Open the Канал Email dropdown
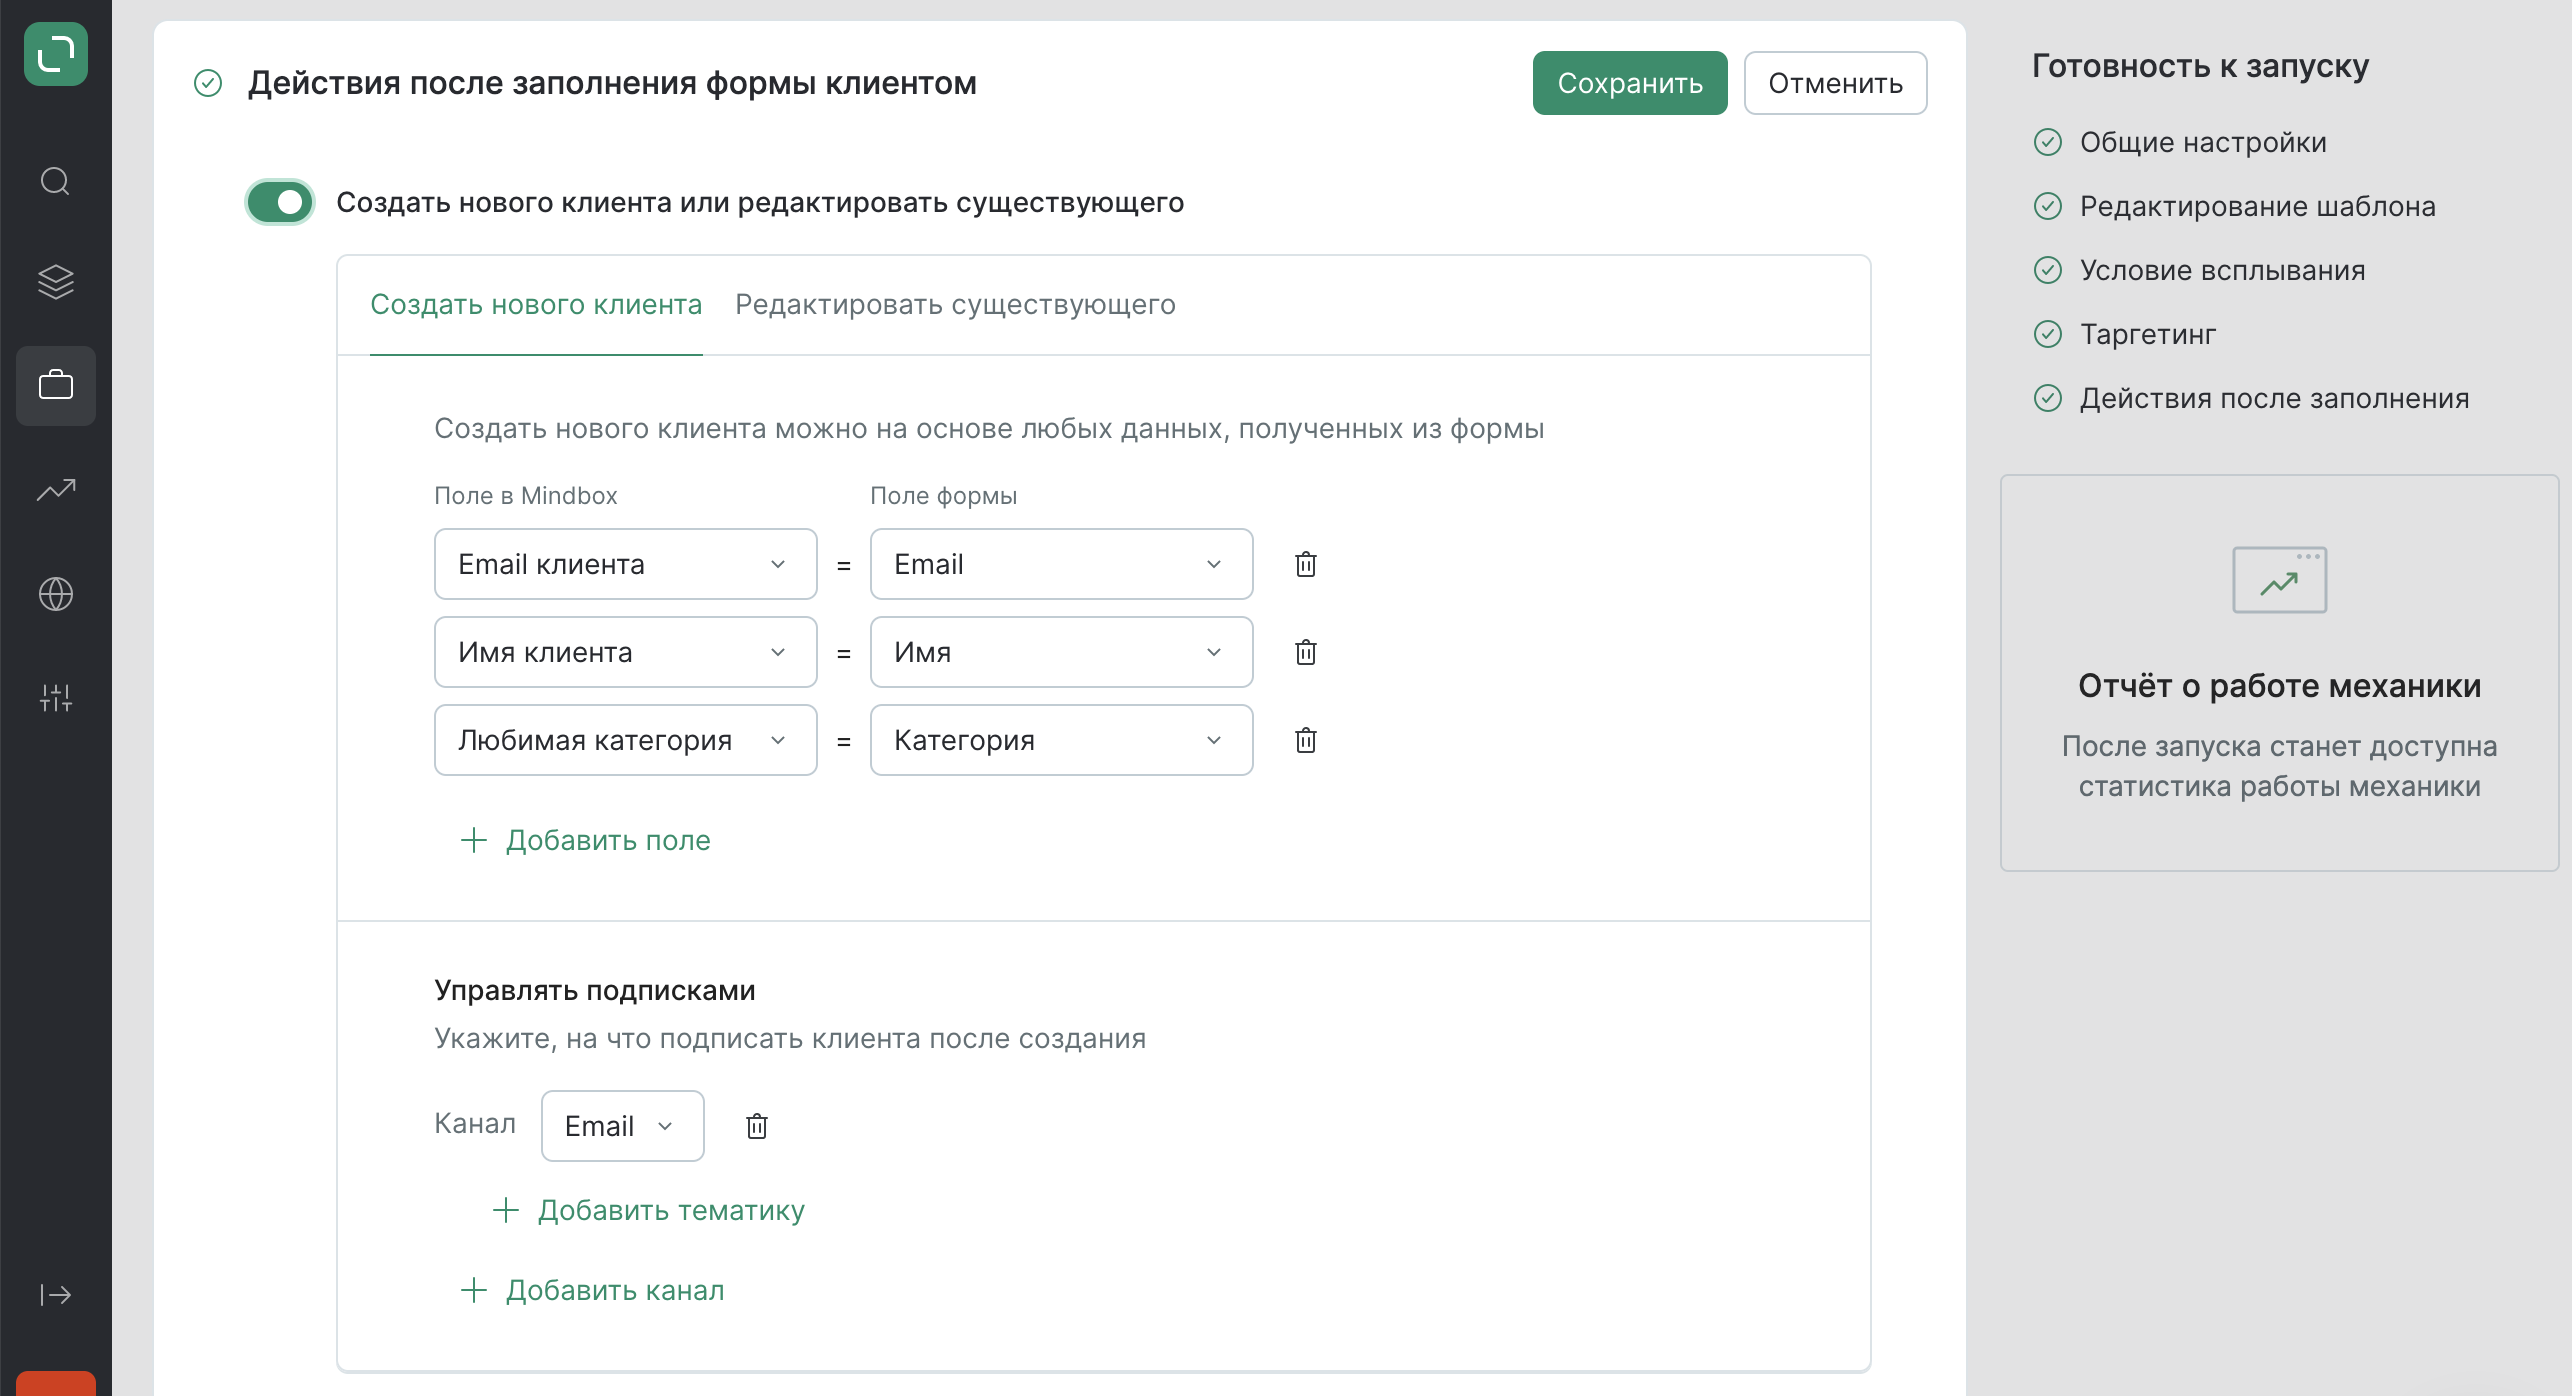This screenshot has height=1396, width=2572. pos(623,1126)
